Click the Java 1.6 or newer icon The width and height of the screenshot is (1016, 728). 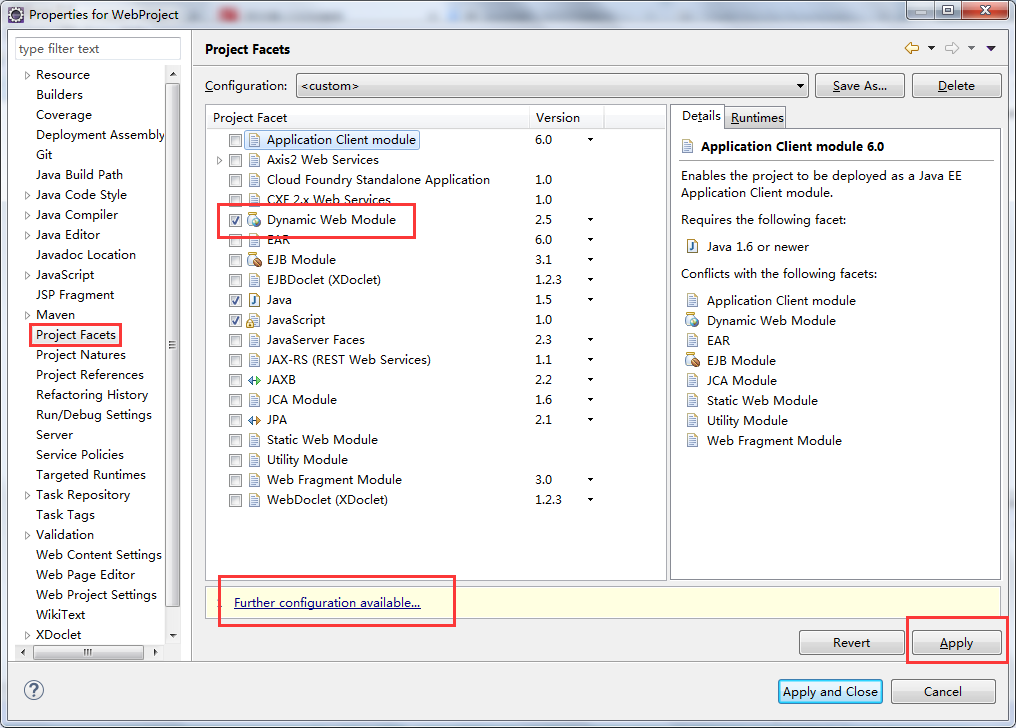pos(692,246)
